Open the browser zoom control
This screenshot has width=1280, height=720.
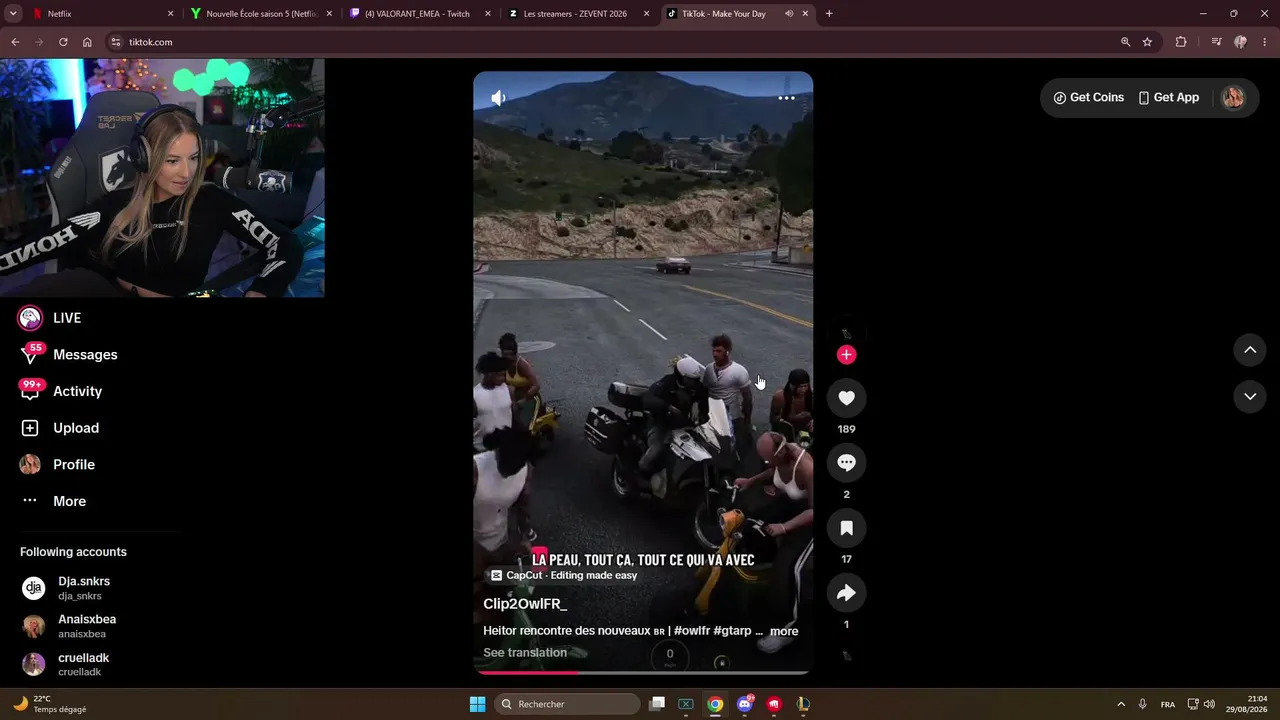[1125, 42]
